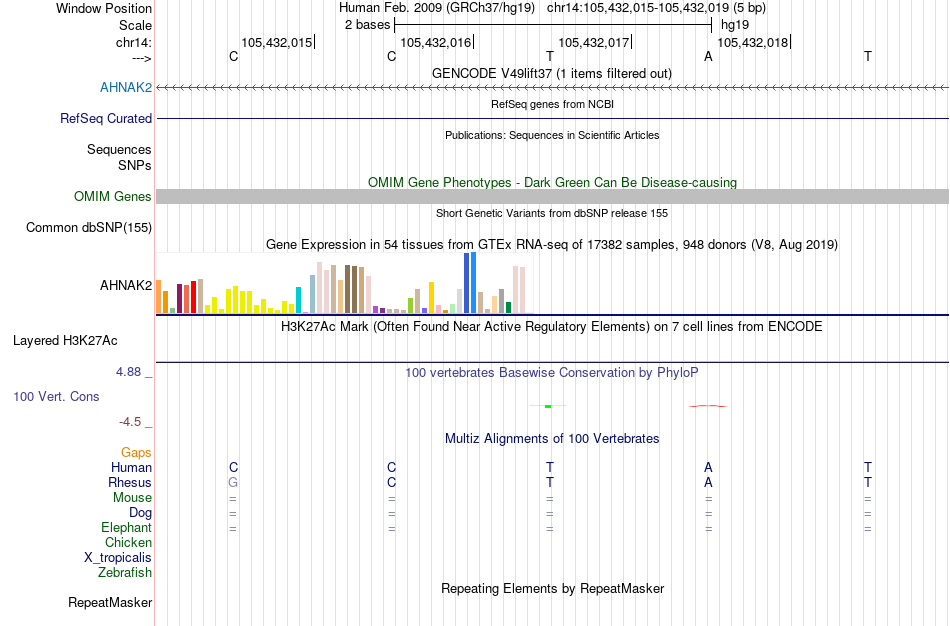Click base A in the Human alignment row
The height and width of the screenshot is (626, 950).
point(708,467)
